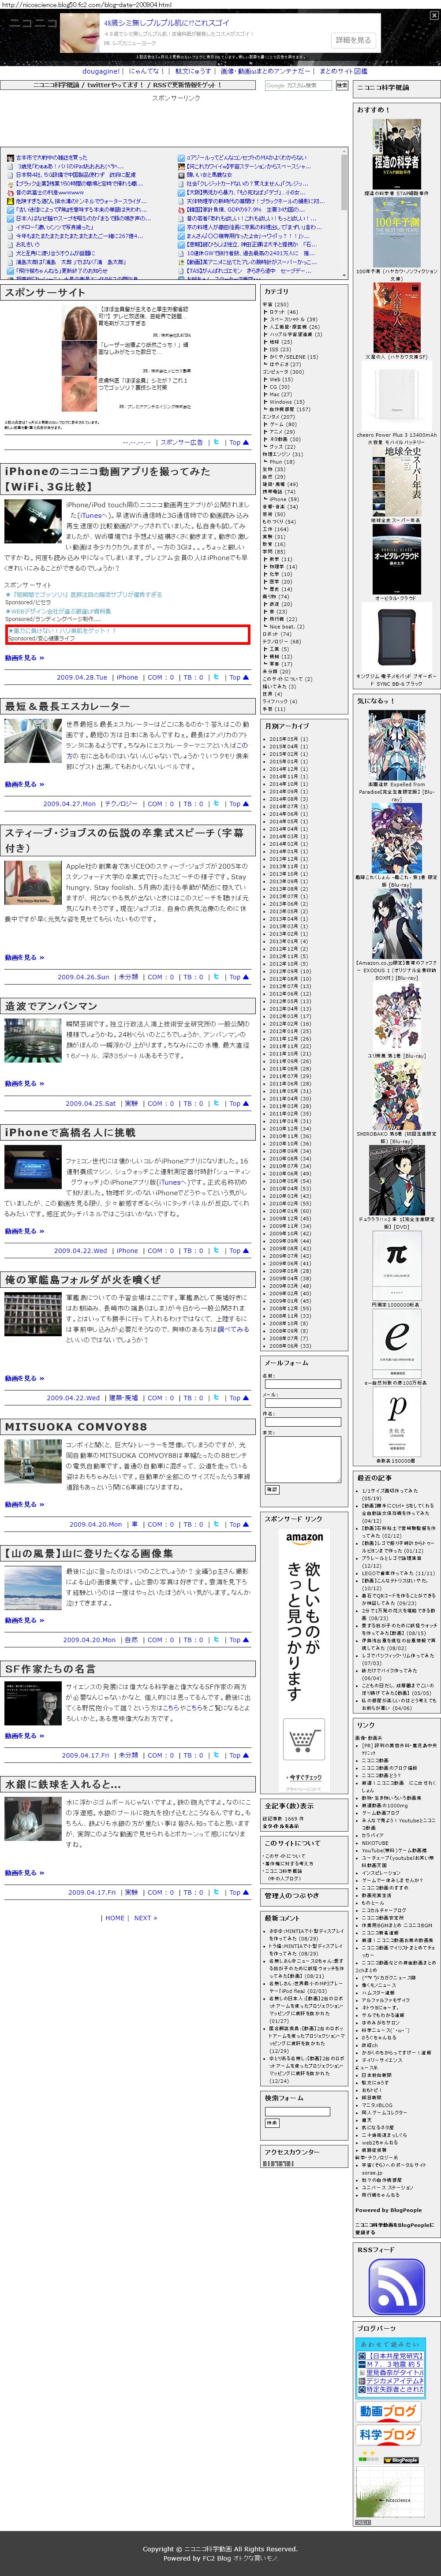
Task: Click the thumbnail of the 造波でアンパンマン post
Action: click(33, 1040)
